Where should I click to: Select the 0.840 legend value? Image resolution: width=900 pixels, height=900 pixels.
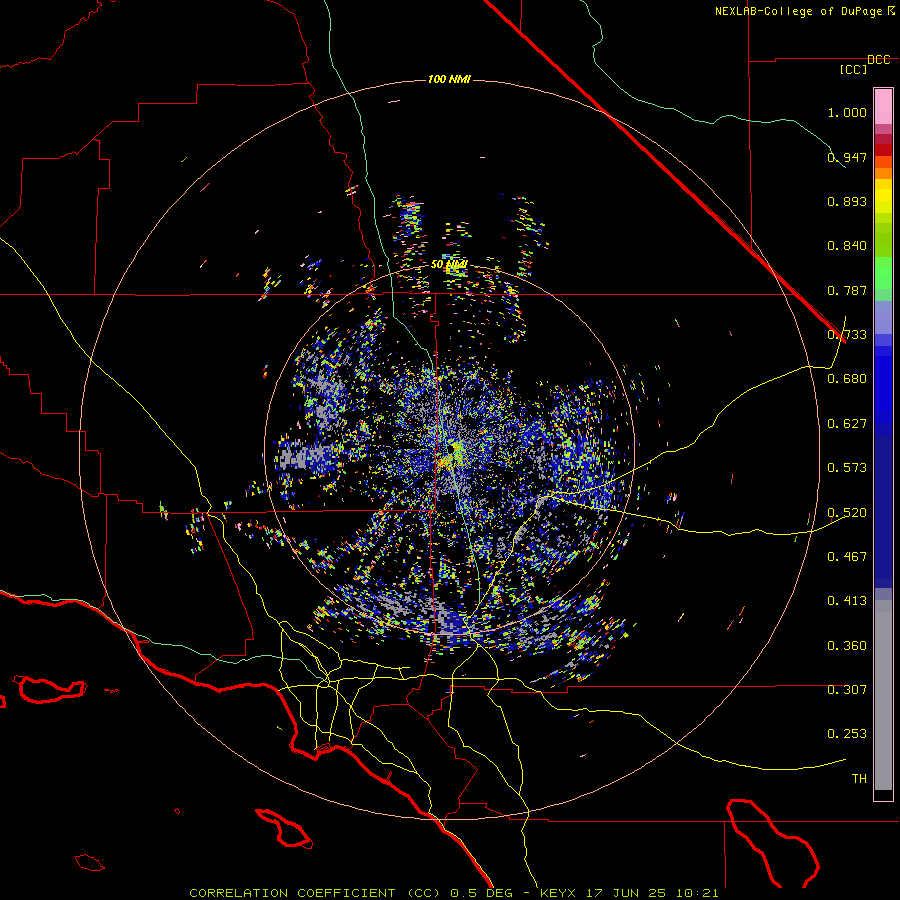[847, 246]
